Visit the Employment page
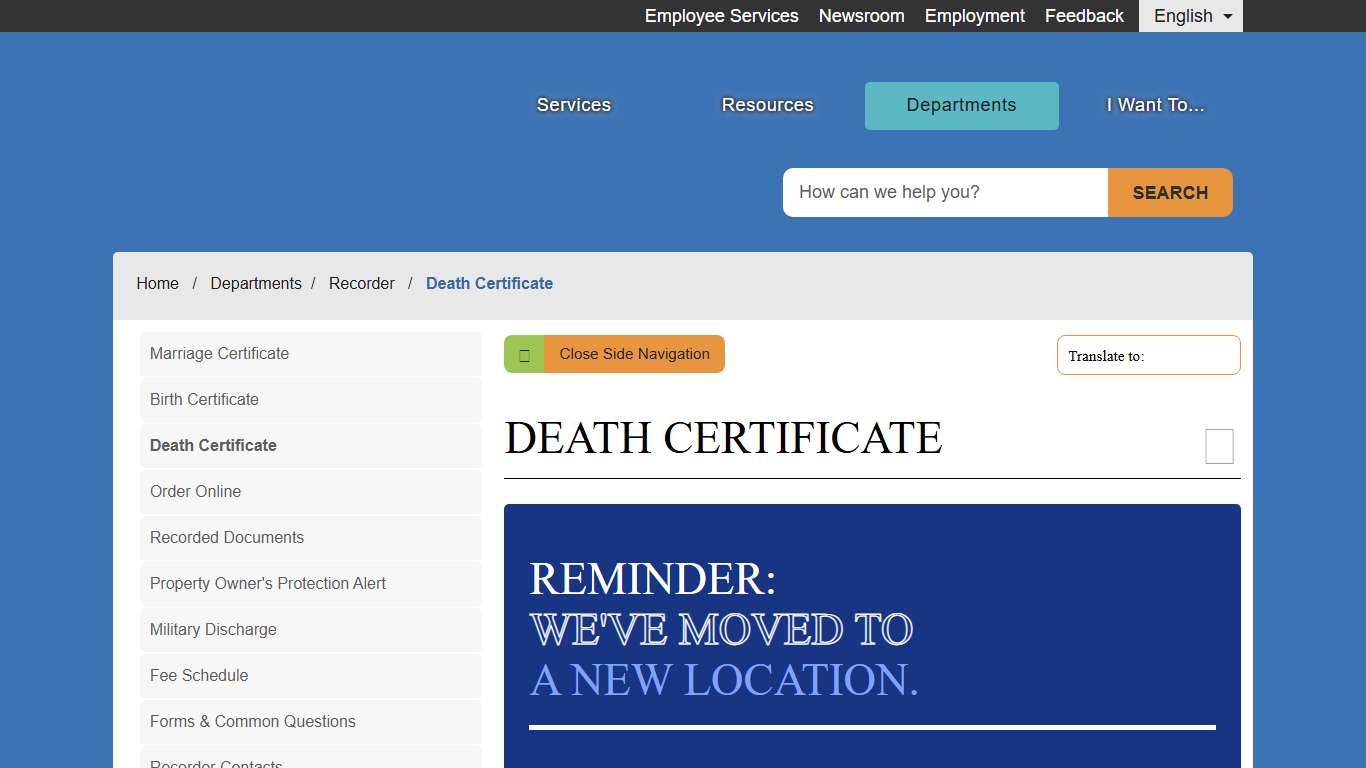The height and width of the screenshot is (768, 1366). 974,15
